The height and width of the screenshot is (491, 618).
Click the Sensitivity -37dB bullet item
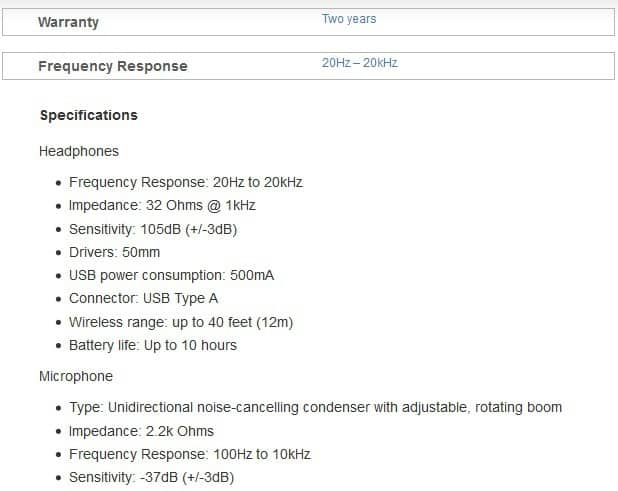[x=151, y=477]
